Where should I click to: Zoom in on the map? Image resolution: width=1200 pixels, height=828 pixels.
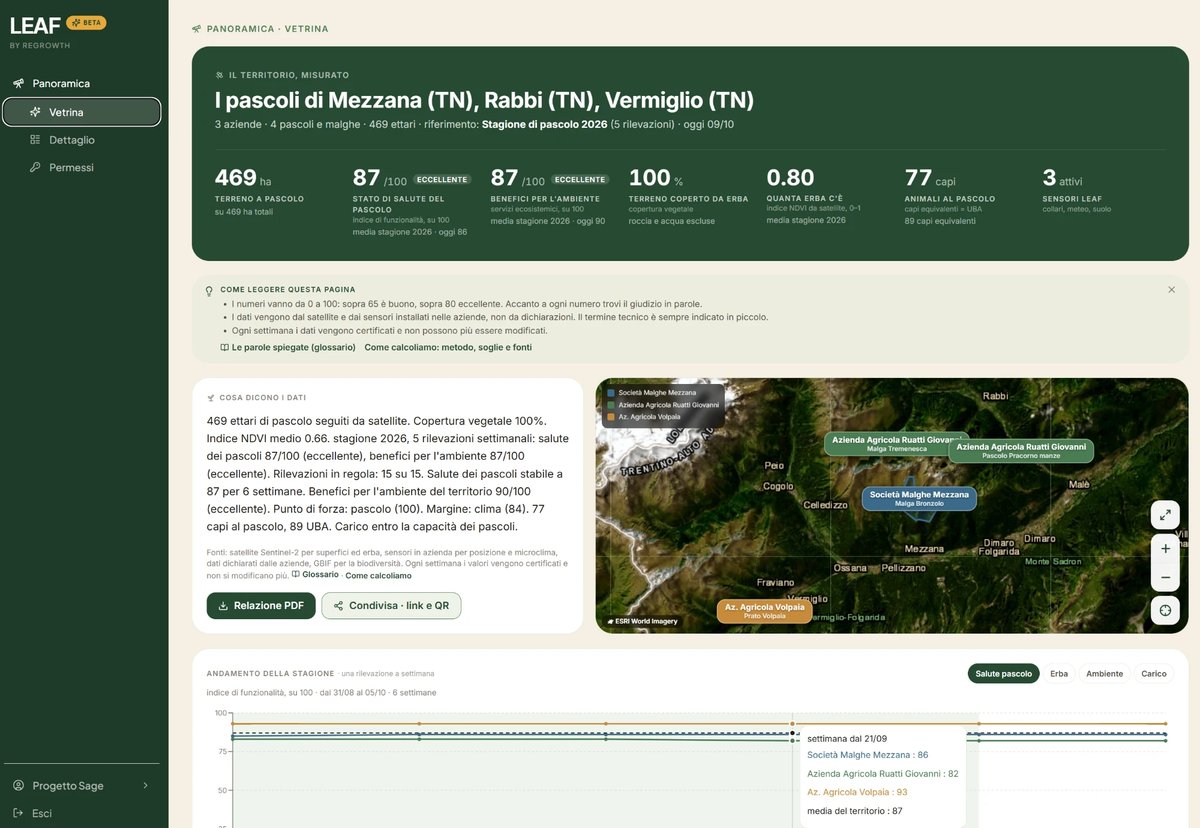(x=1165, y=548)
